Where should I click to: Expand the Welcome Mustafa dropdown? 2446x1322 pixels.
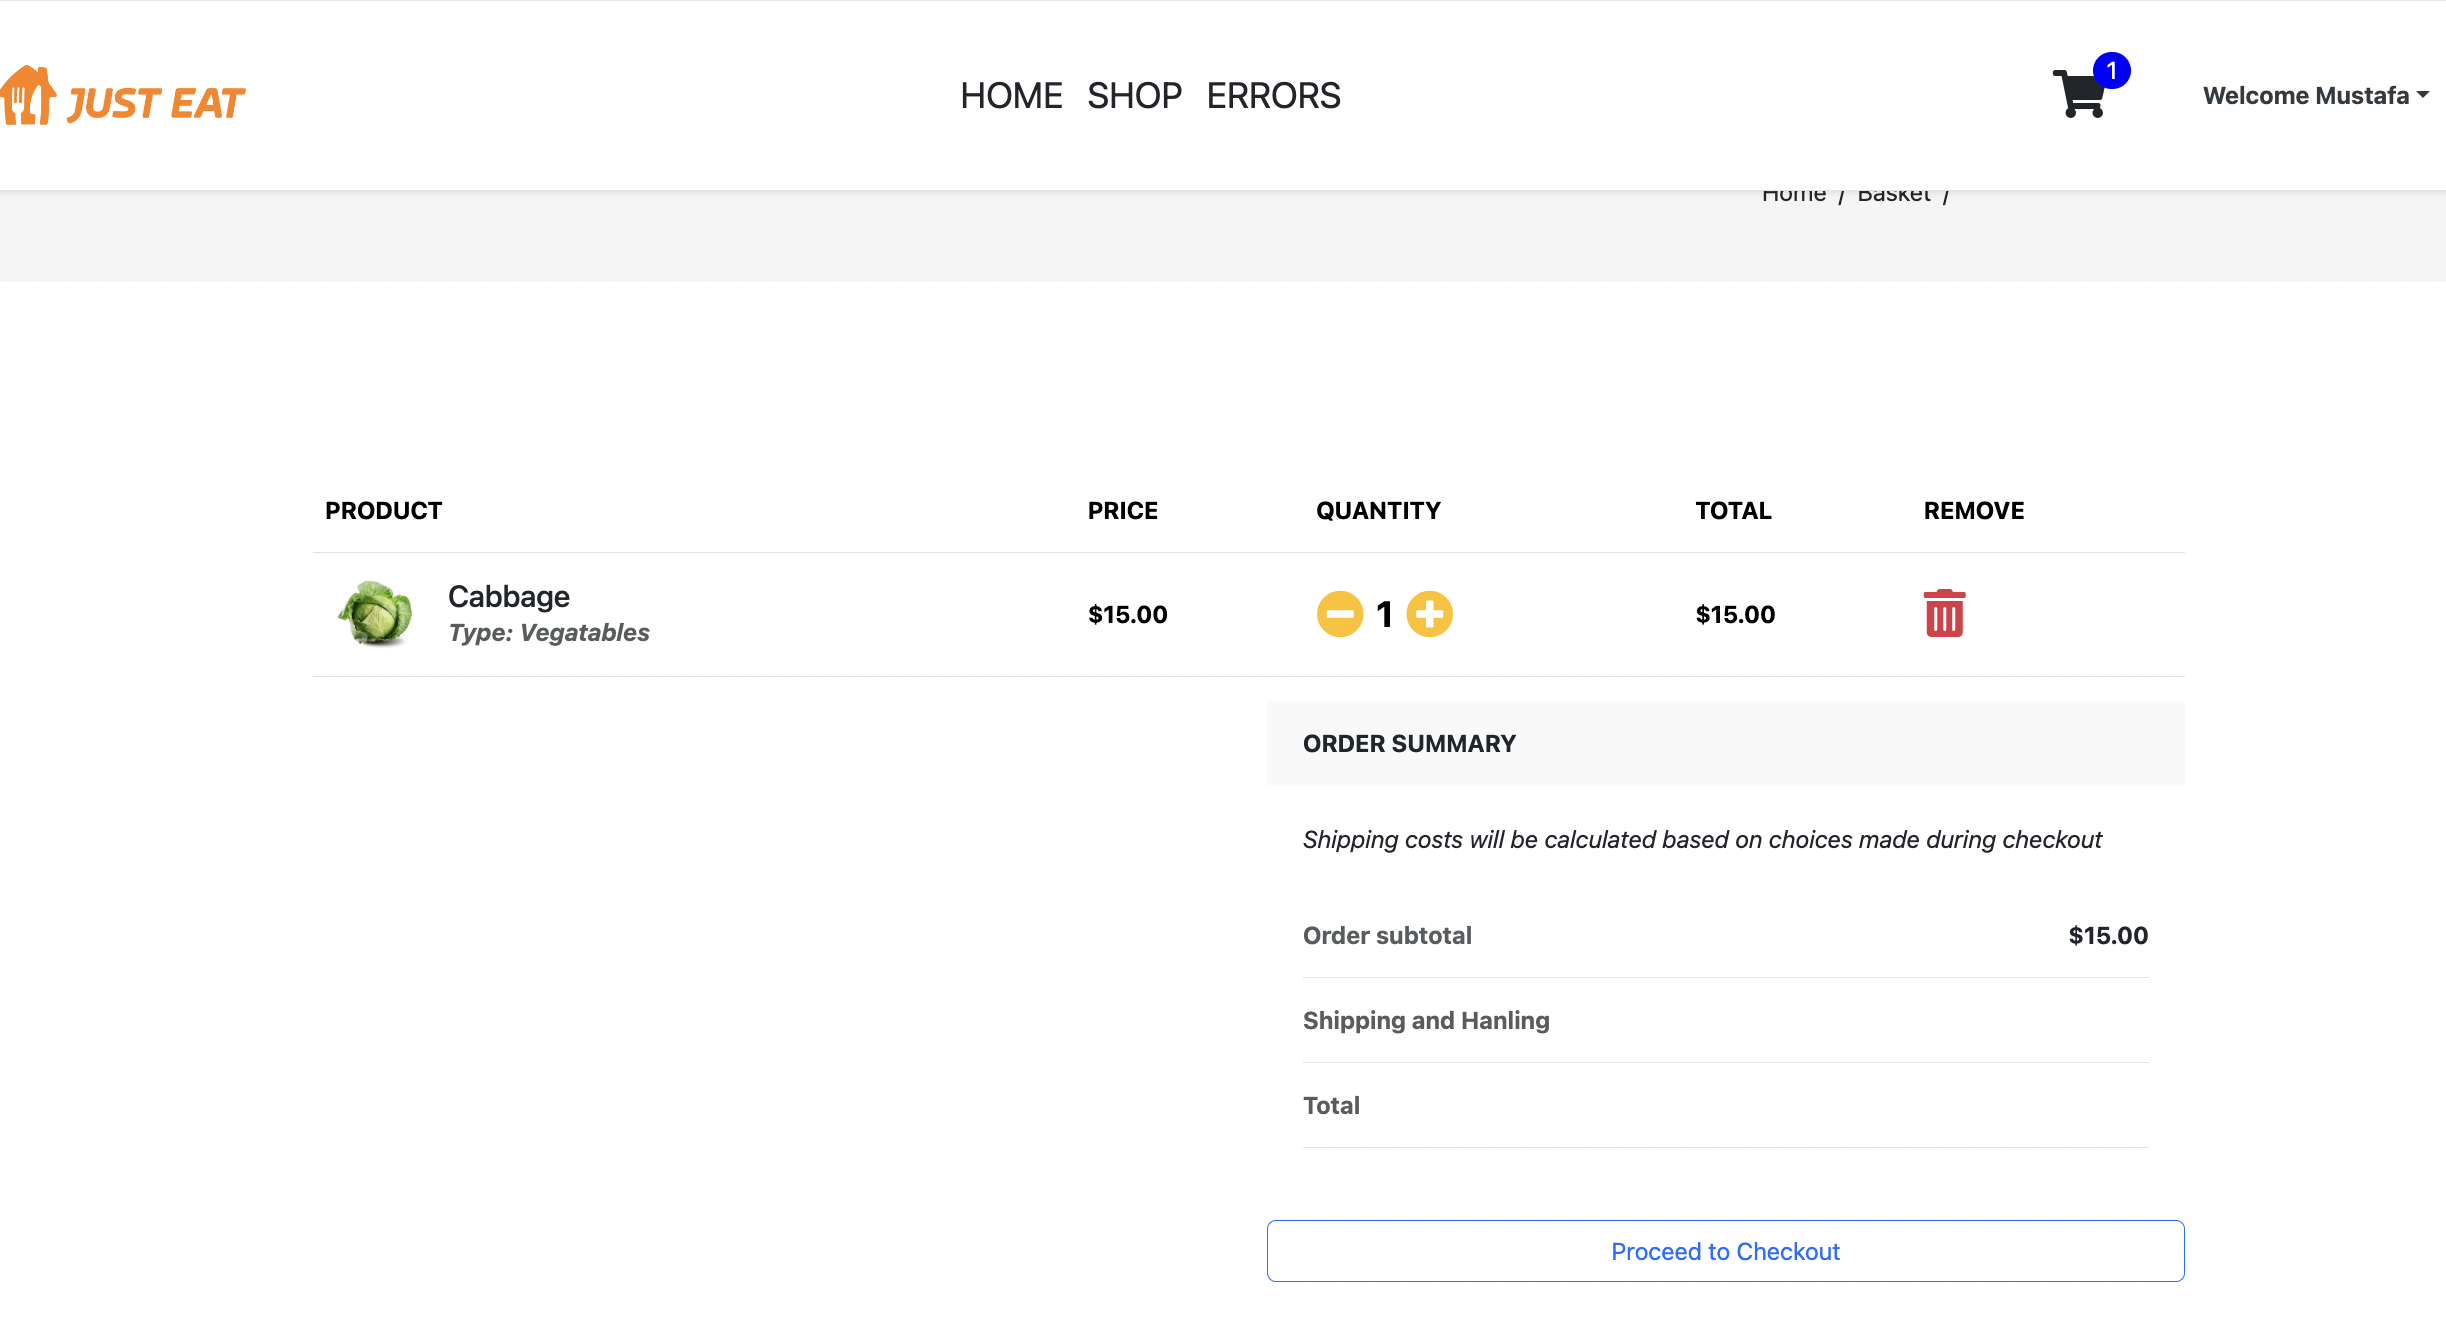[2305, 96]
